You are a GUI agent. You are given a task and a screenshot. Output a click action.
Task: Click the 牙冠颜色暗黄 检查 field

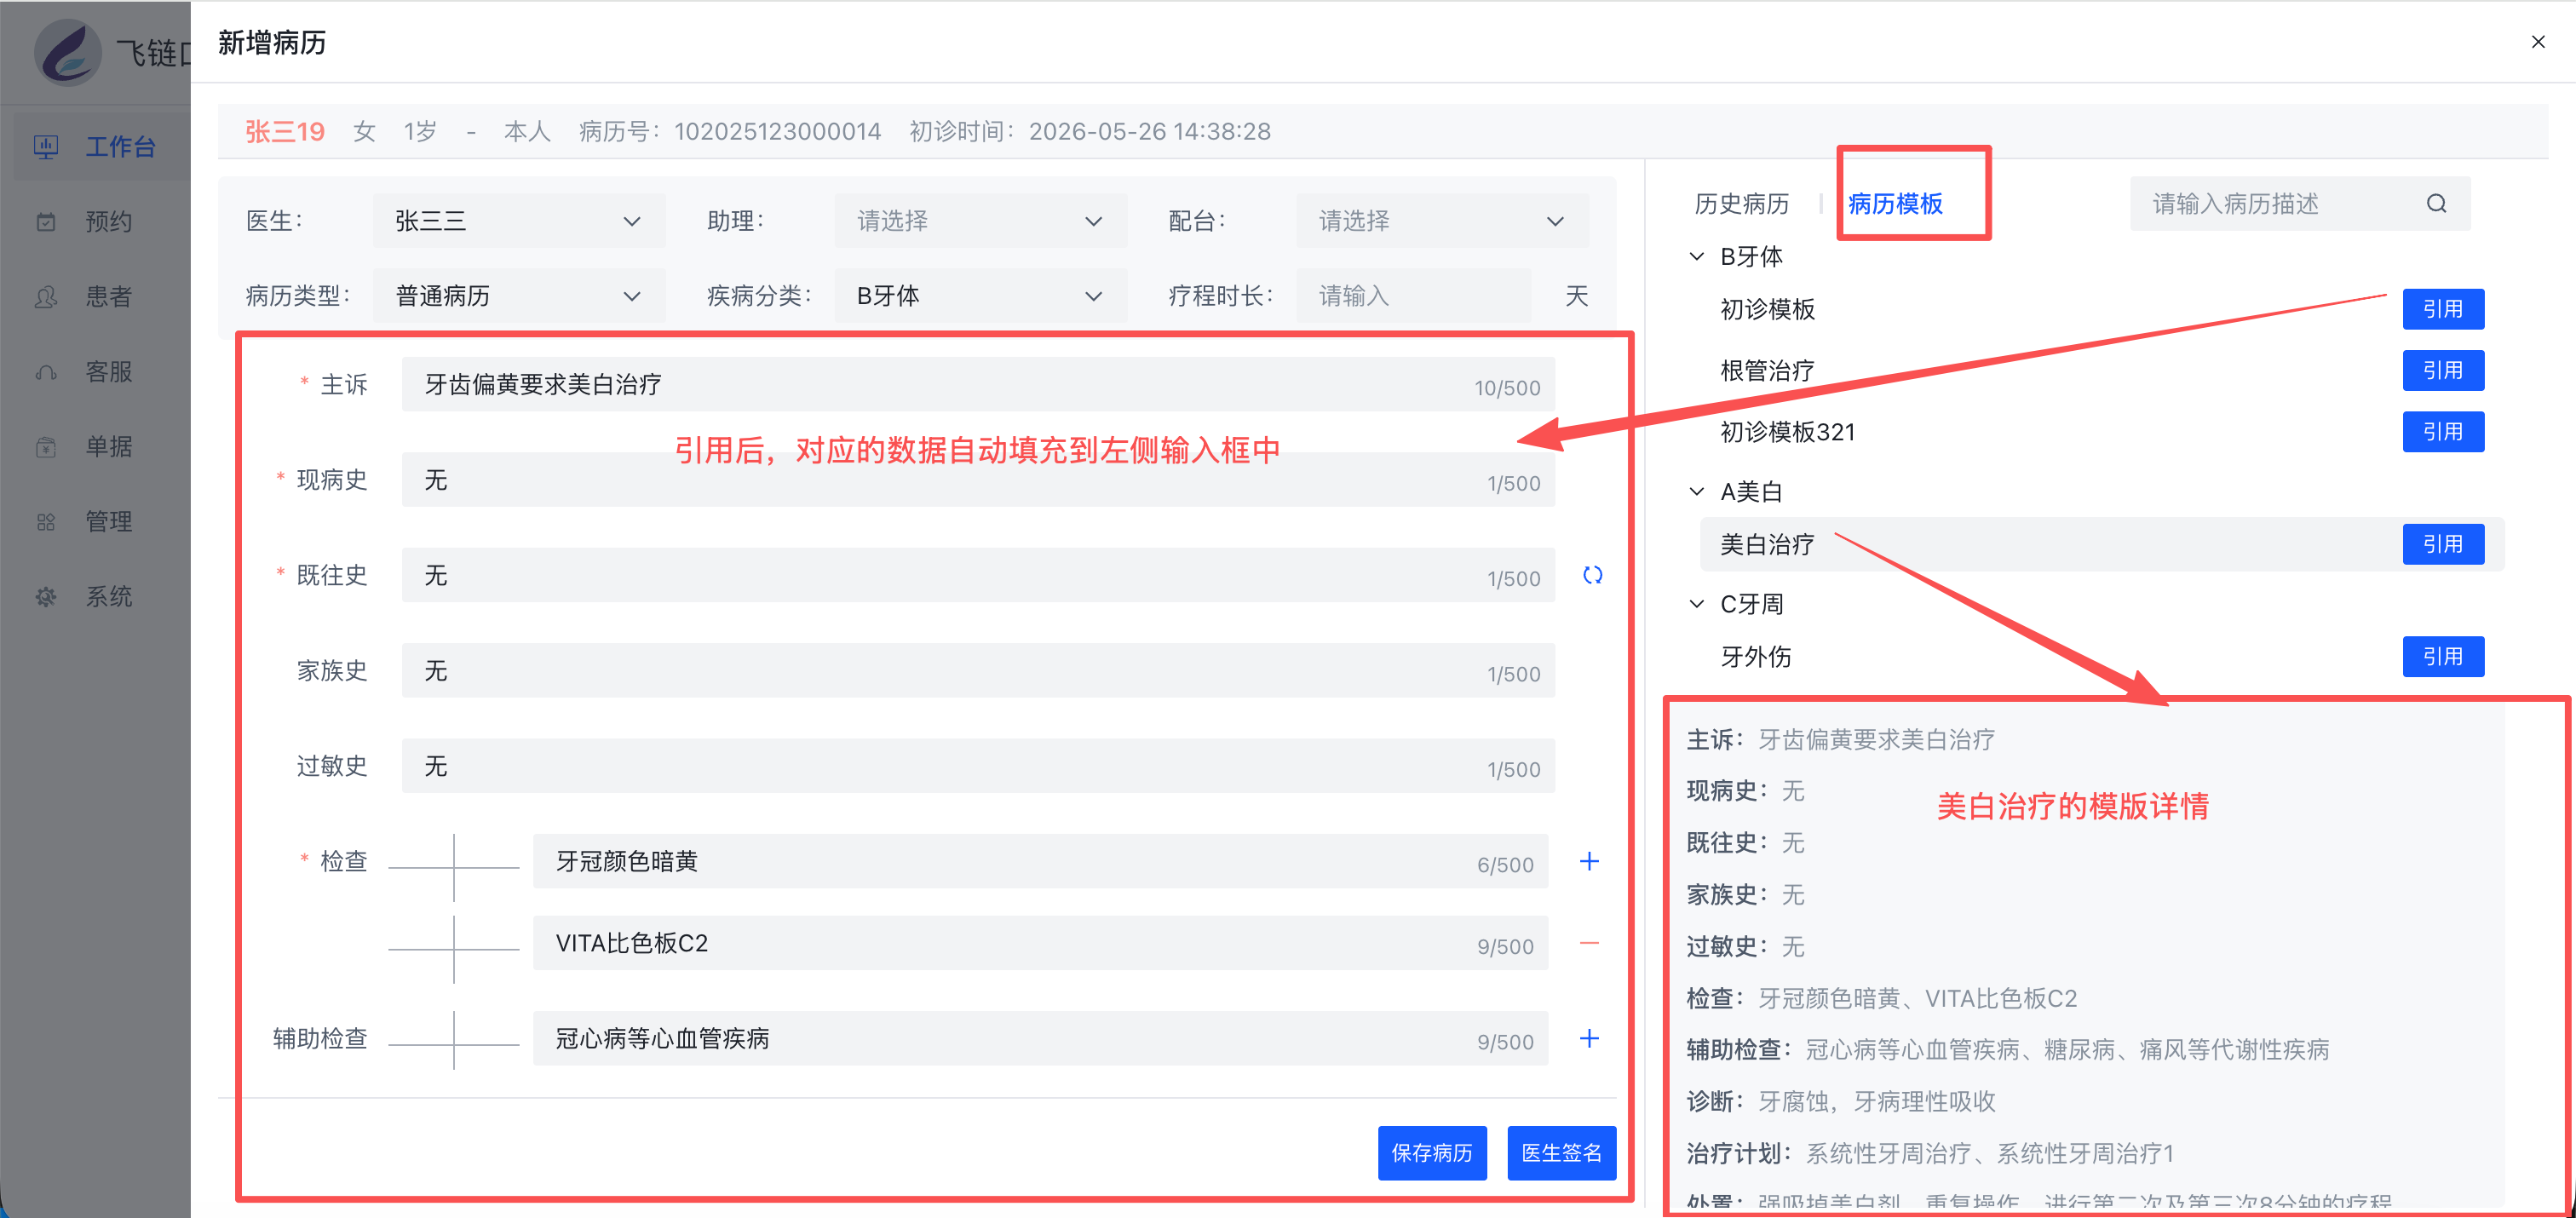click(1040, 861)
